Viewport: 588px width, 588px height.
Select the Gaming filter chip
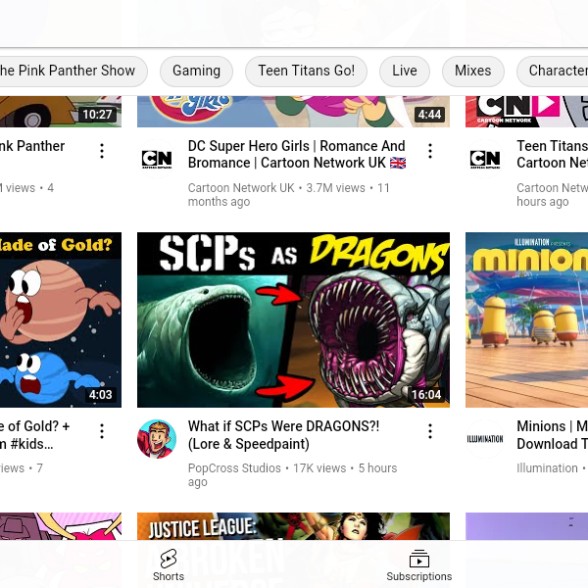click(x=196, y=71)
